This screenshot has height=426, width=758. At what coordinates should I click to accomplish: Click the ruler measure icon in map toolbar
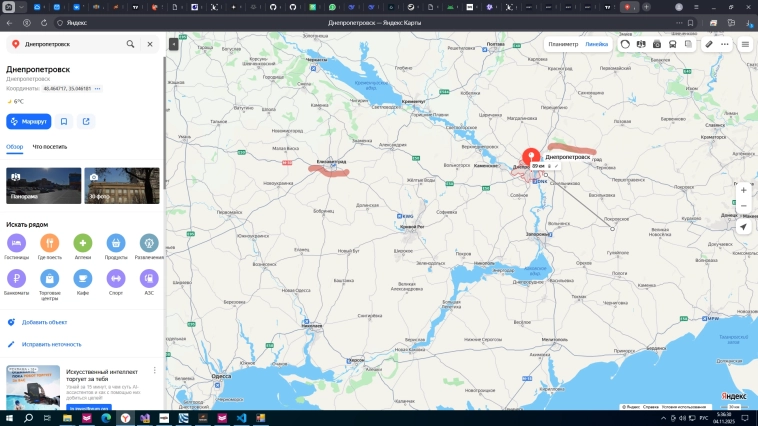pos(709,44)
